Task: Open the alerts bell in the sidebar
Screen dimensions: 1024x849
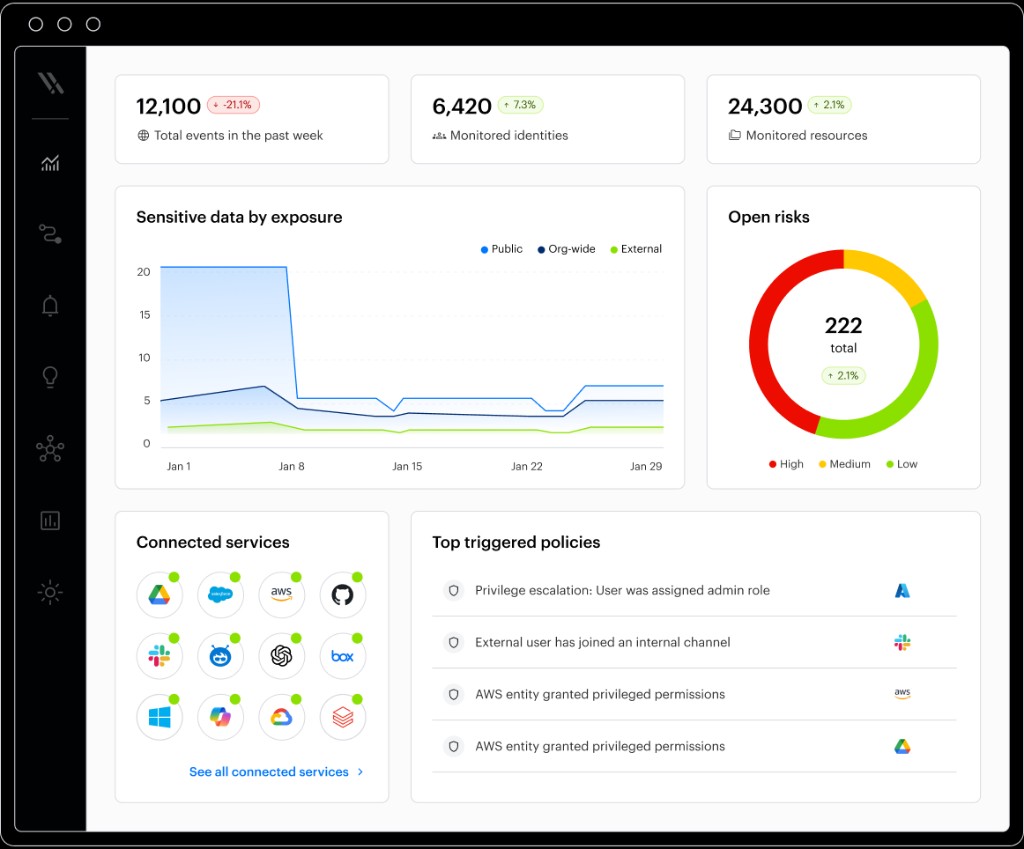Action: pos(50,306)
